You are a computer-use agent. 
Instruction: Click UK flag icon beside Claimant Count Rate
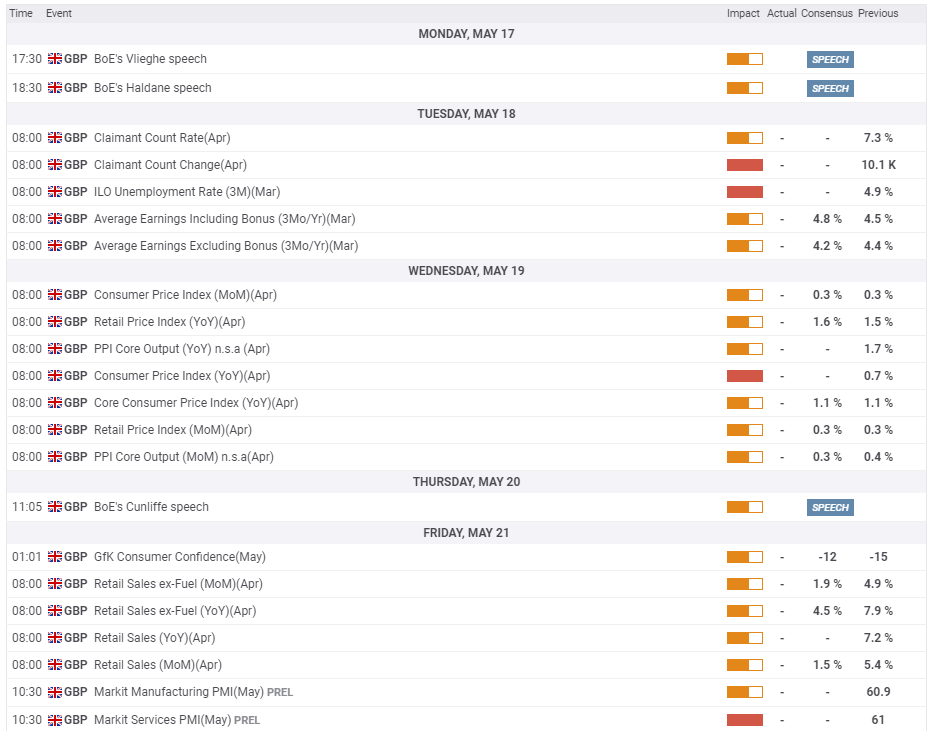point(55,138)
